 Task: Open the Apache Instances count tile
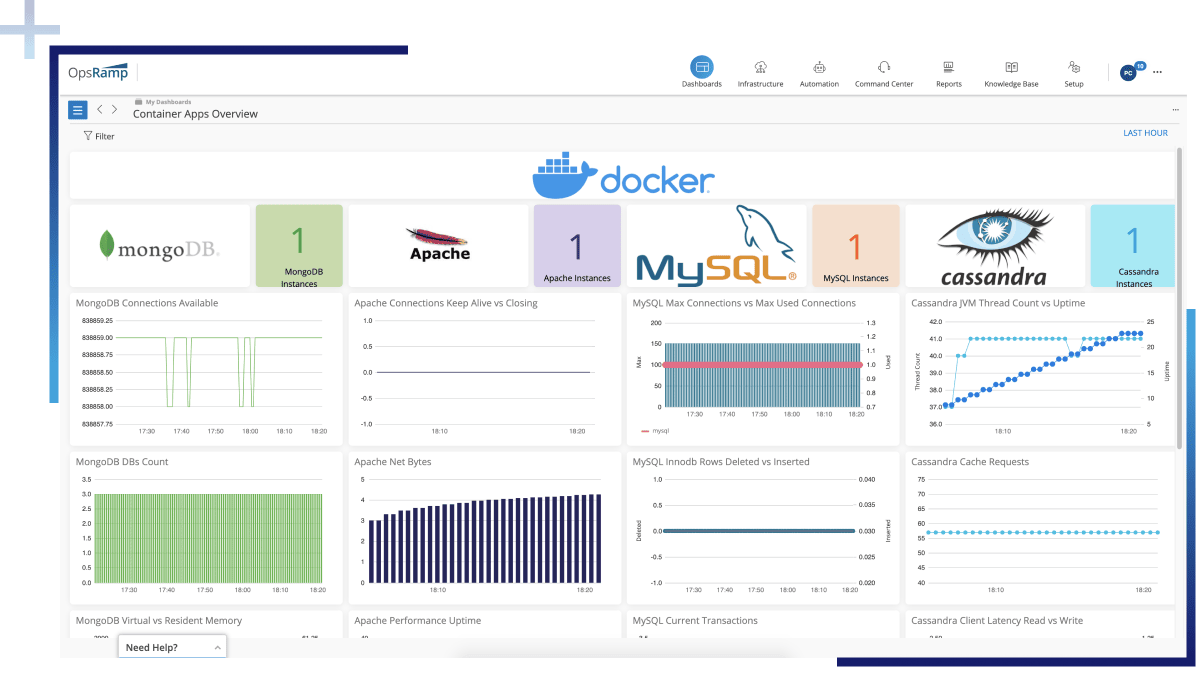[577, 246]
